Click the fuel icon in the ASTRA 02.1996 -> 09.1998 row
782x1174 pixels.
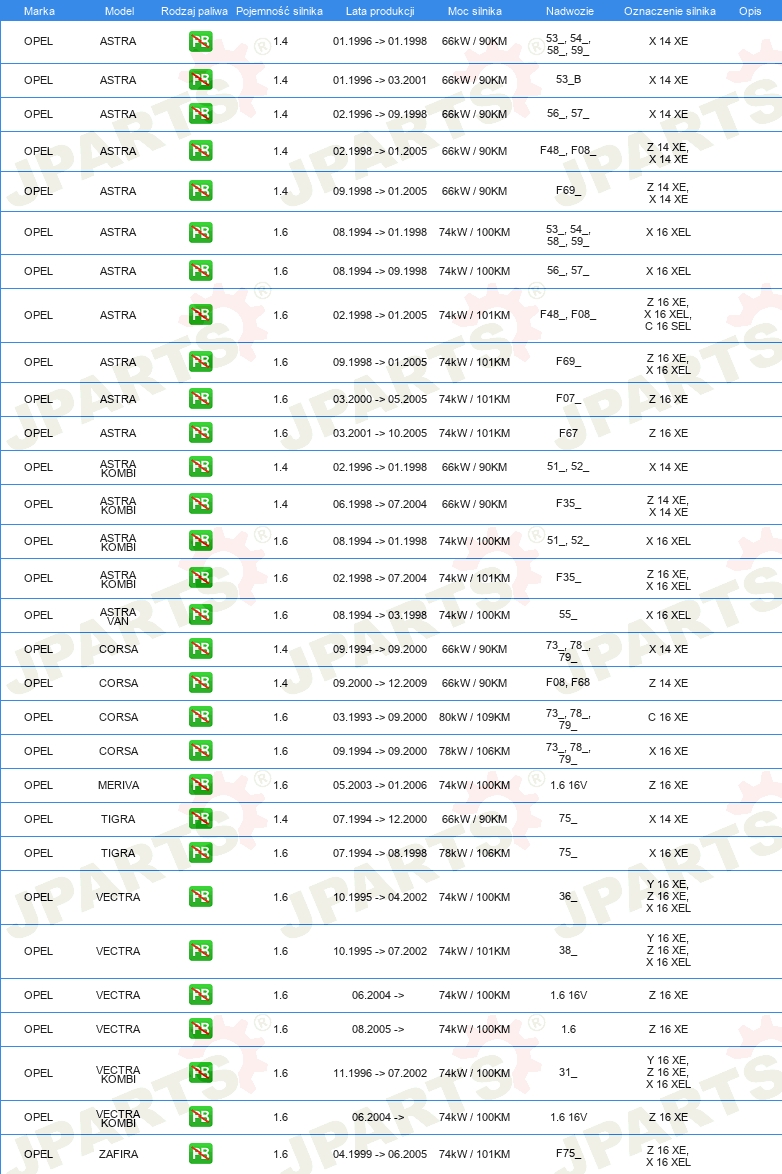(200, 114)
